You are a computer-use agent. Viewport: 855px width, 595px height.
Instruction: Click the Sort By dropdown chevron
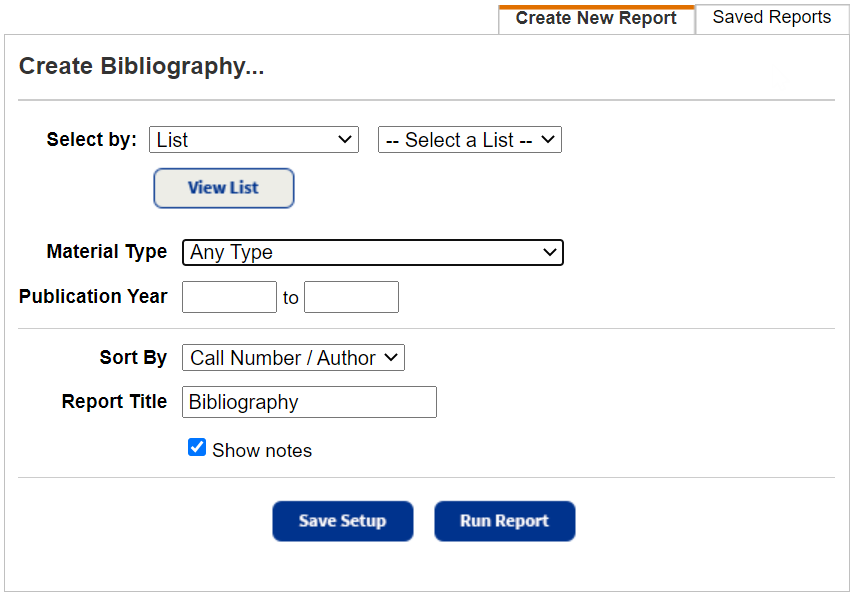[393, 357]
